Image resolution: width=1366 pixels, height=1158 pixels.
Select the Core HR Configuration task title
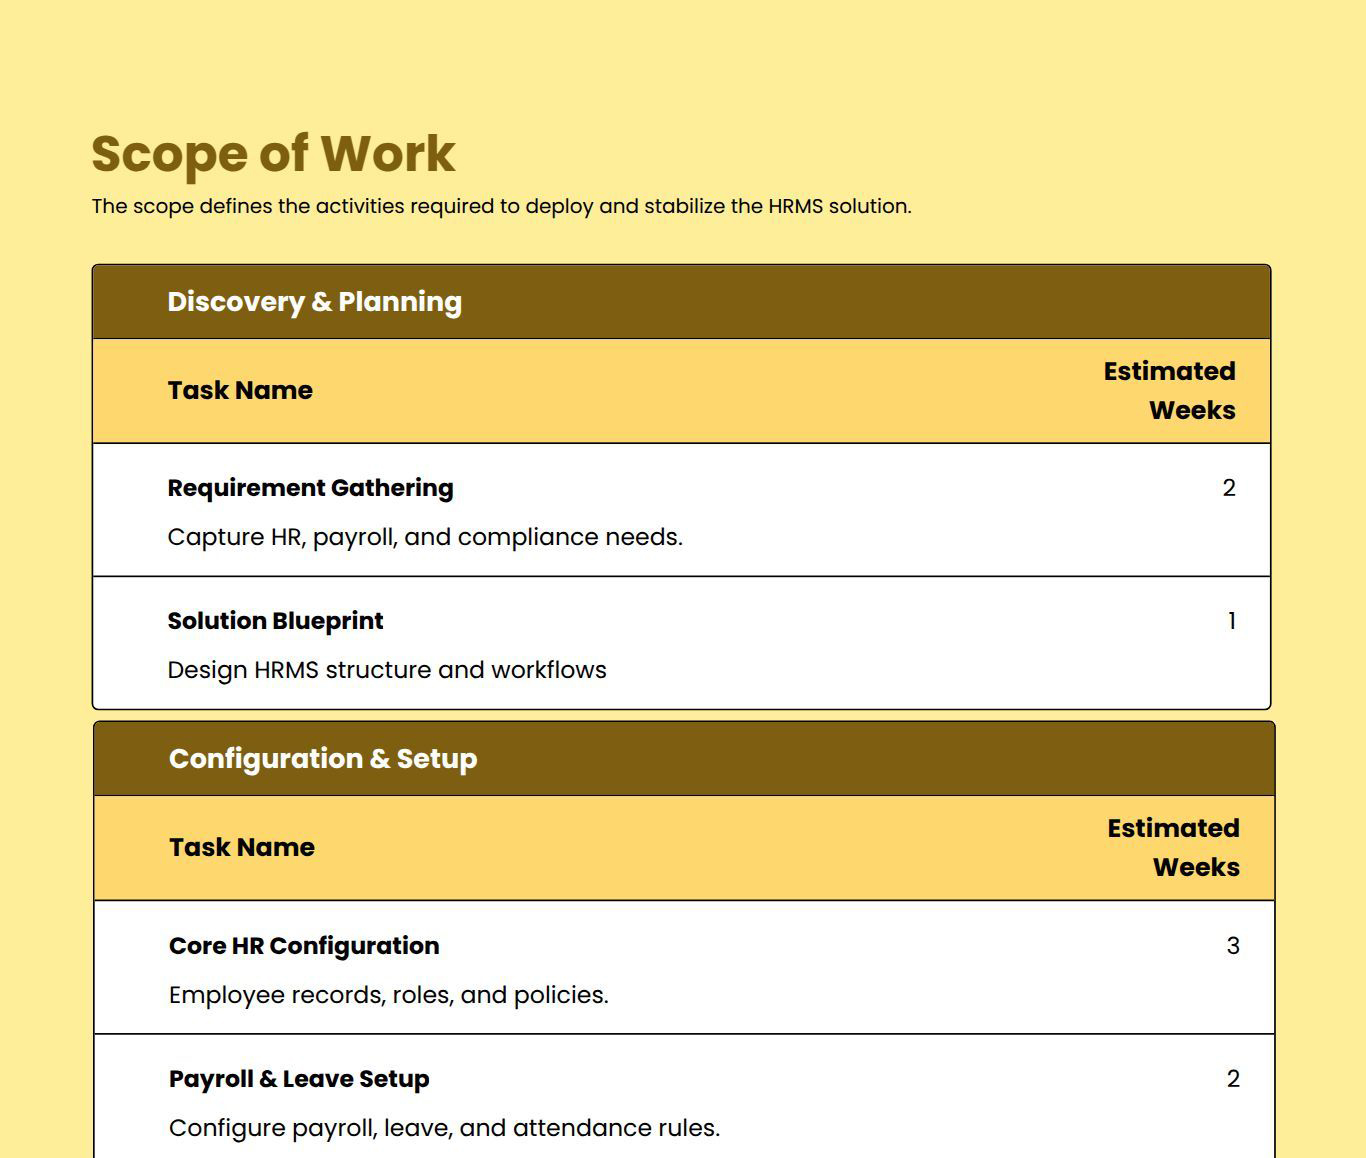(304, 946)
